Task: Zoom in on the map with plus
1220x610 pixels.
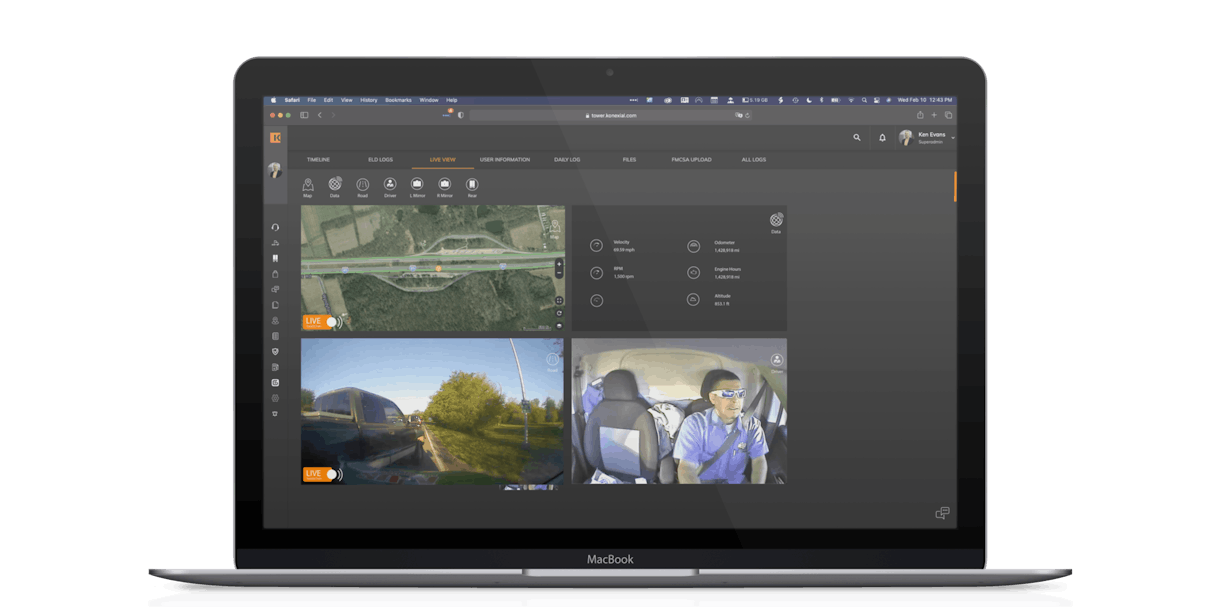Action: click(x=559, y=265)
